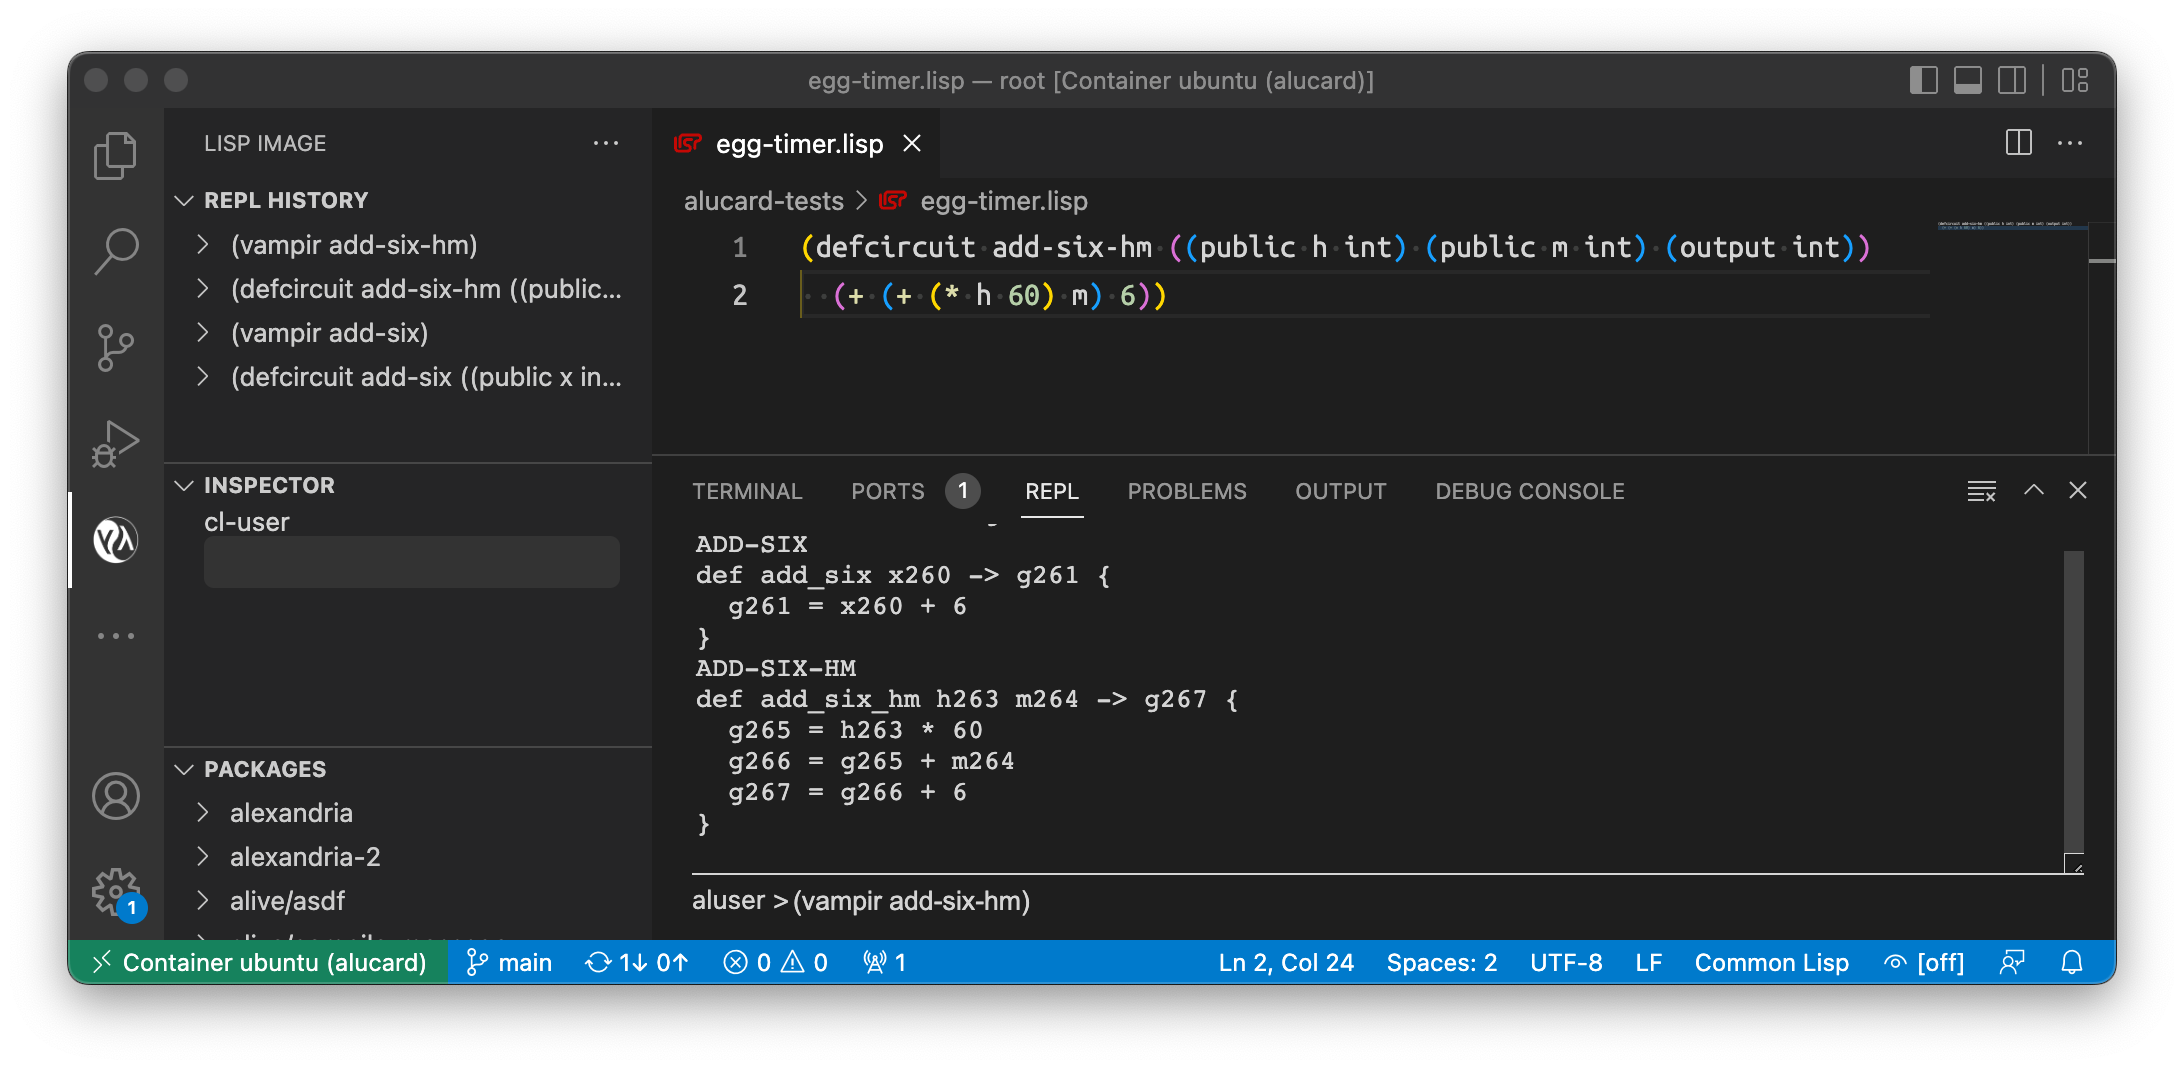Collapse the PACKAGES section

tap(184, 769)
